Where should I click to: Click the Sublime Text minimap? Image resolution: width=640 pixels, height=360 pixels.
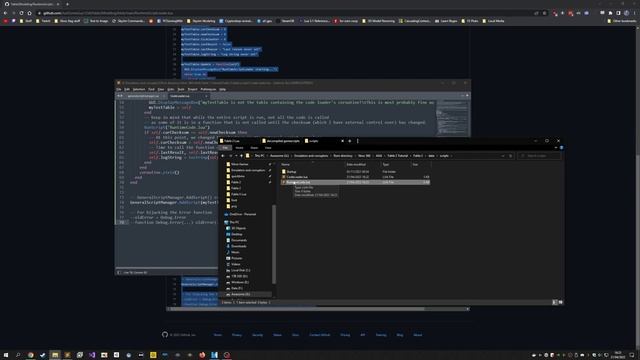(x=452, y=118)
